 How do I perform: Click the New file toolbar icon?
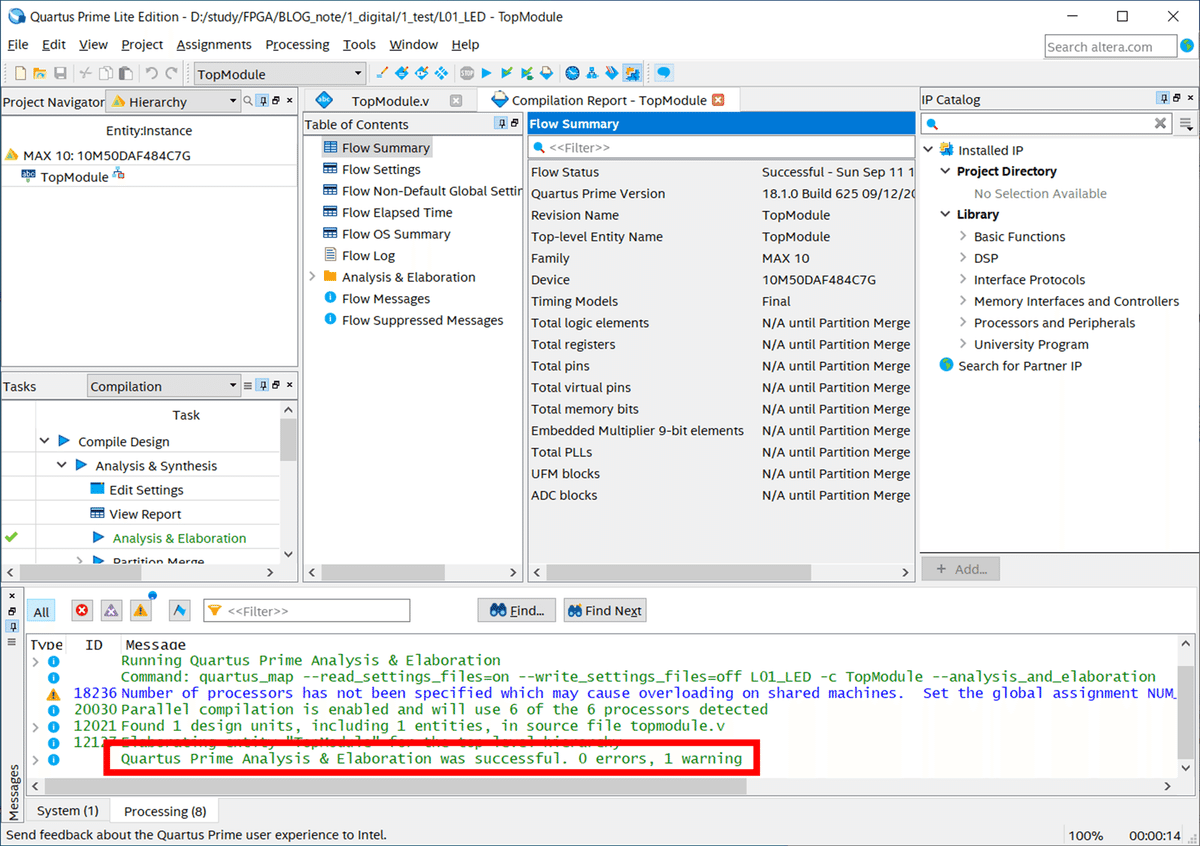pyautogui.click(x=20, y=73)
